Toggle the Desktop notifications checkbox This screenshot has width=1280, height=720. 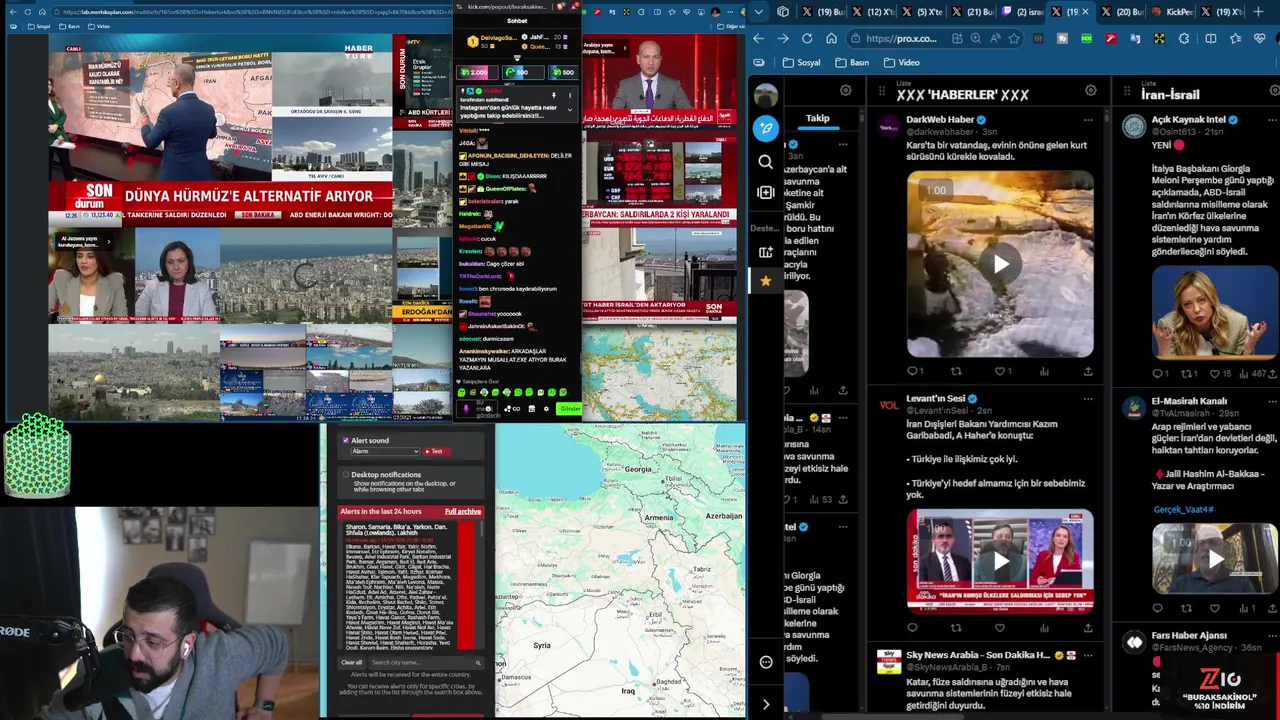[x=346, y=474]
